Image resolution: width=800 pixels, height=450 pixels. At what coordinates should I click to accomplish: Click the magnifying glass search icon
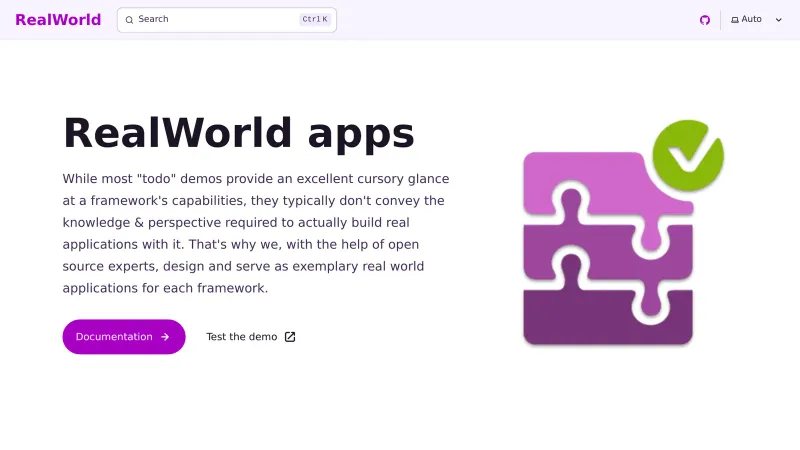(x=129, y=20)
